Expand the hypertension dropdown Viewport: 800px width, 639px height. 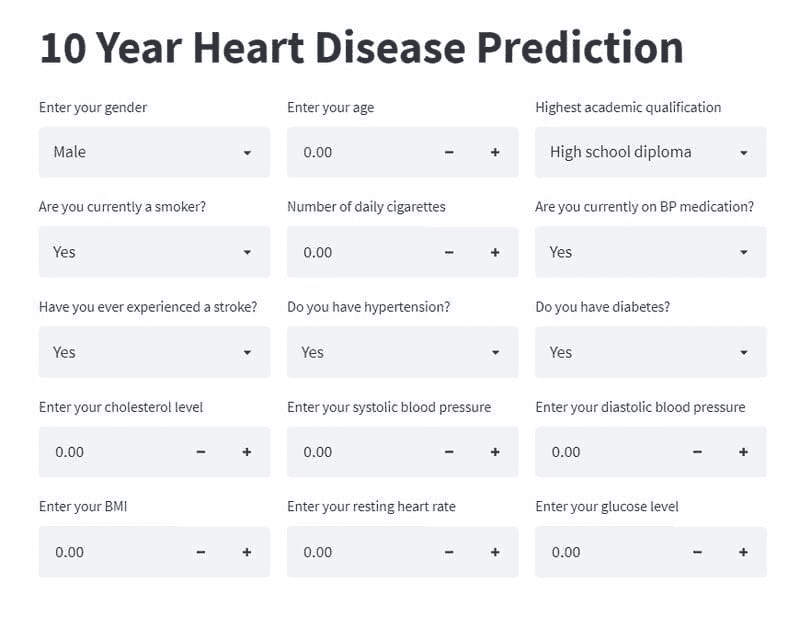402,352
